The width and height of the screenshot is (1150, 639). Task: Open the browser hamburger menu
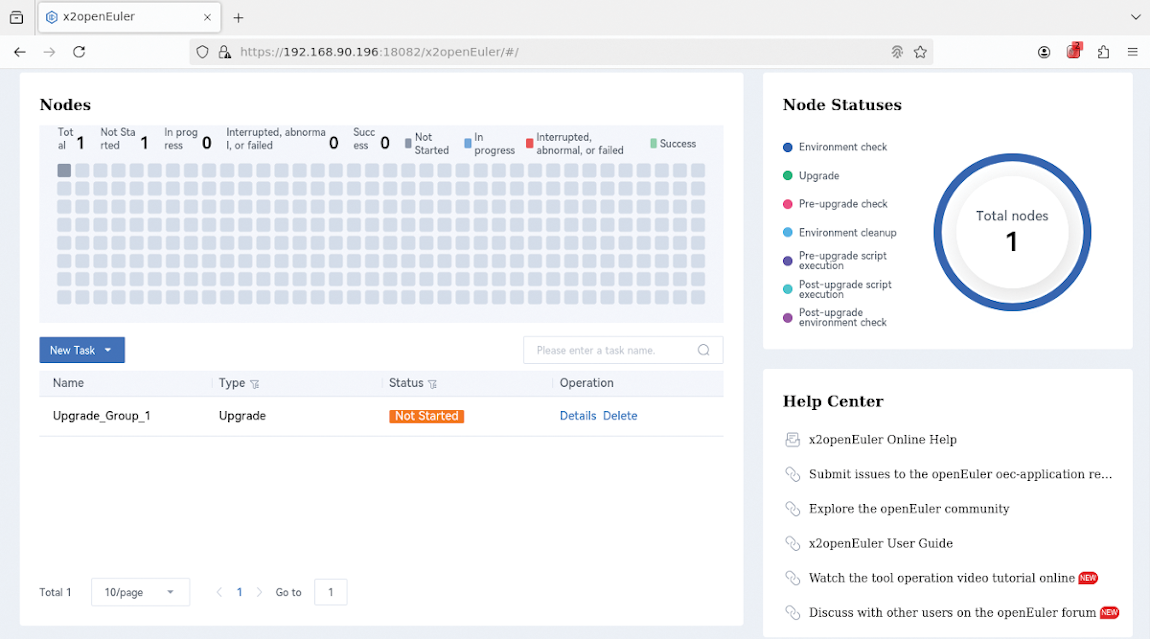(1132, 52)
